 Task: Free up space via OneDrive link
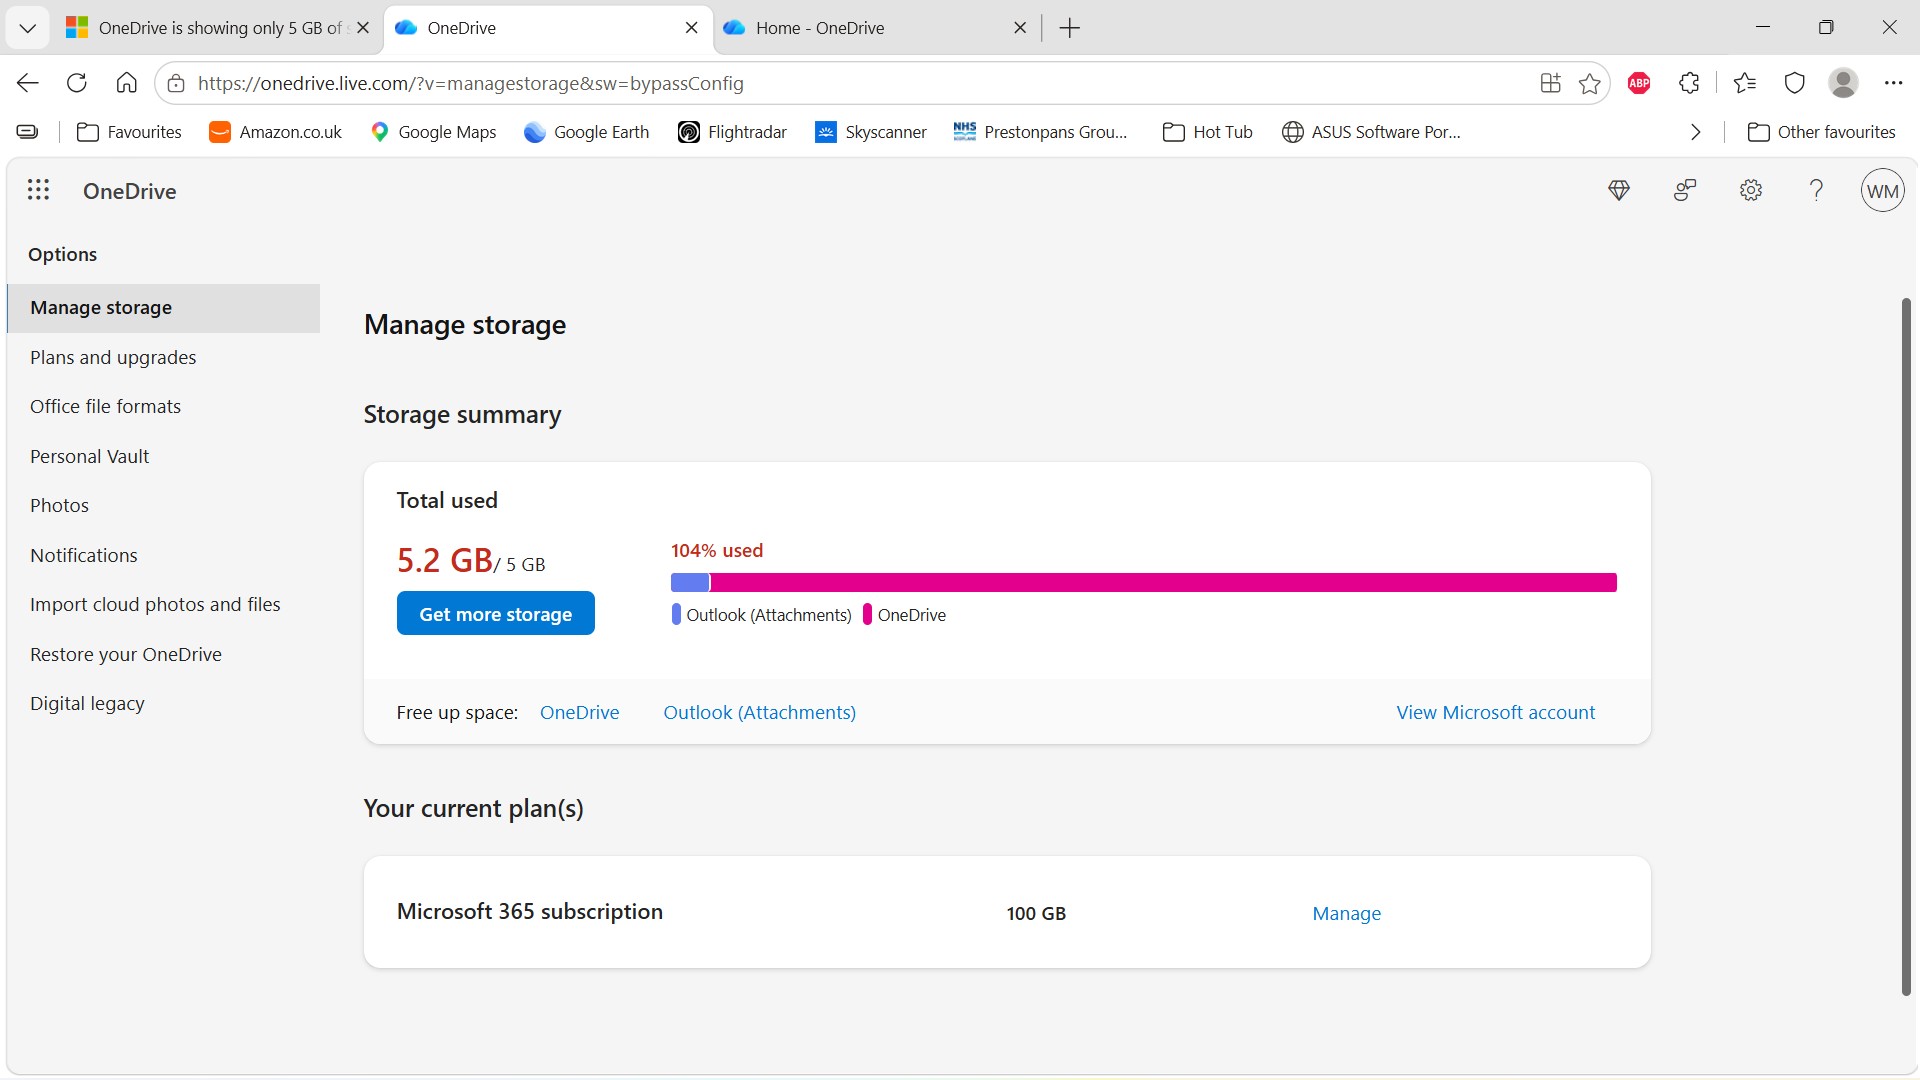click(580, 712)
